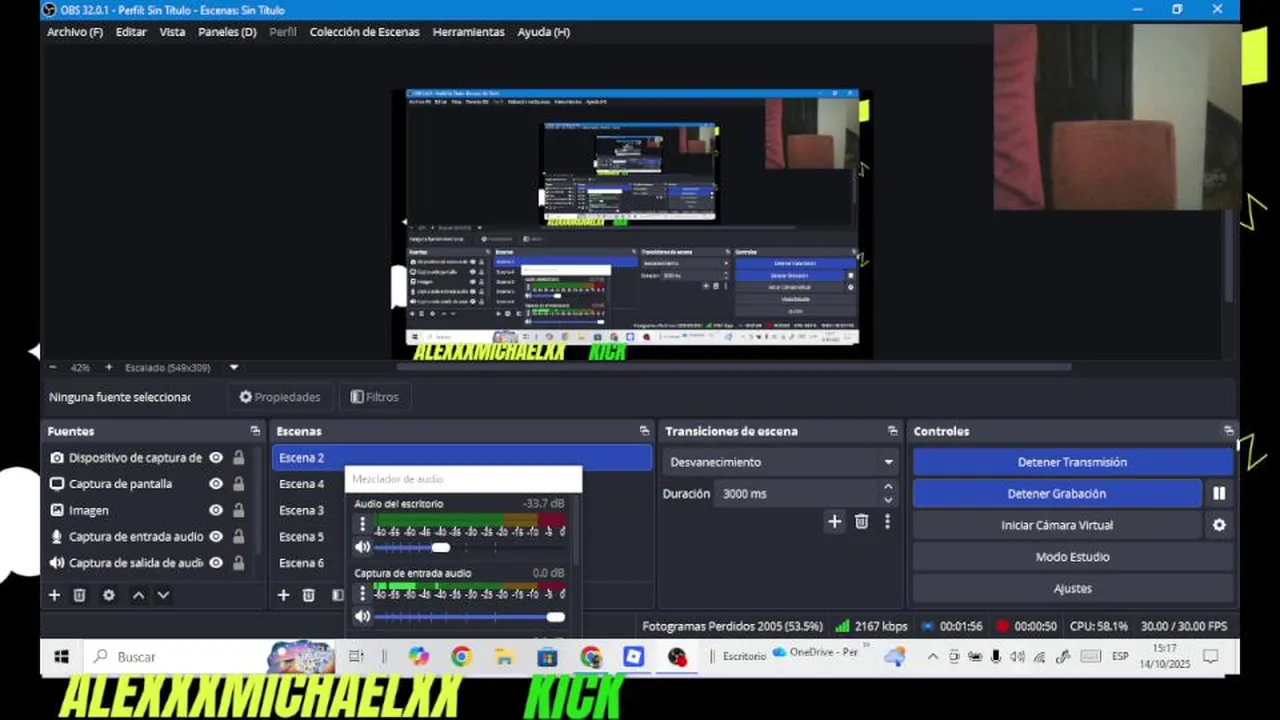Open Propiedades for the source

click(280, 397)
